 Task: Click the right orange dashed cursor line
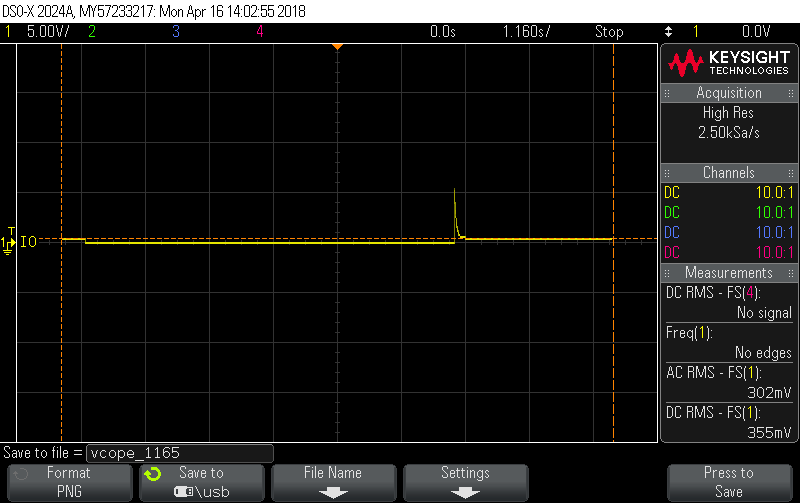coord(613,242)
